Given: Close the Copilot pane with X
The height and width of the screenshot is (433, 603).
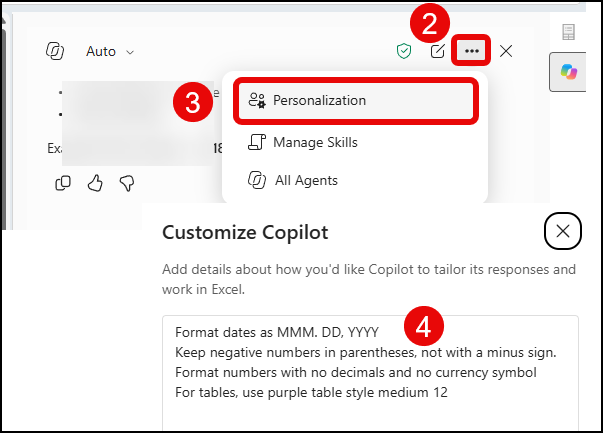Looking at the screenshot, I should coord(506,51).
